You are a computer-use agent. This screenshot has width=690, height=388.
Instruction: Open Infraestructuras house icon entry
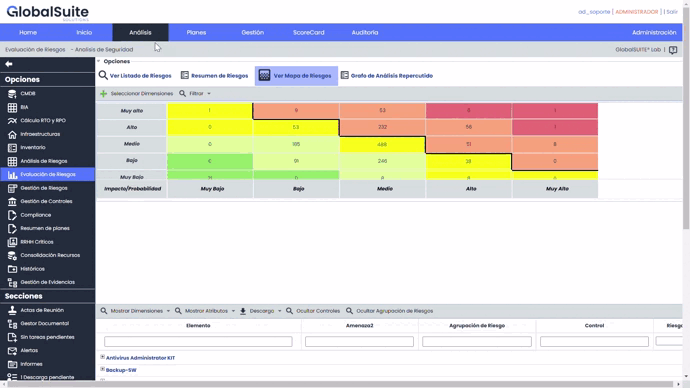(x=12, y=134)
